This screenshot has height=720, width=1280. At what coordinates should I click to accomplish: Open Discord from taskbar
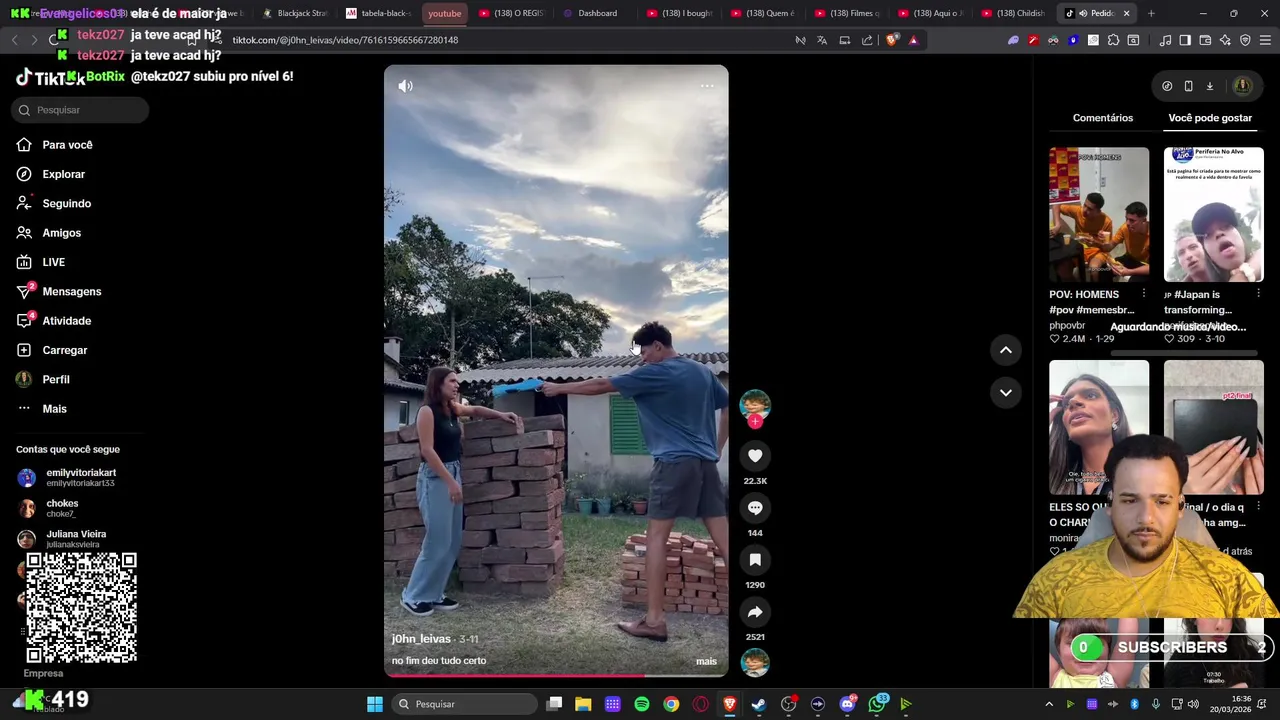coord(848,704)
